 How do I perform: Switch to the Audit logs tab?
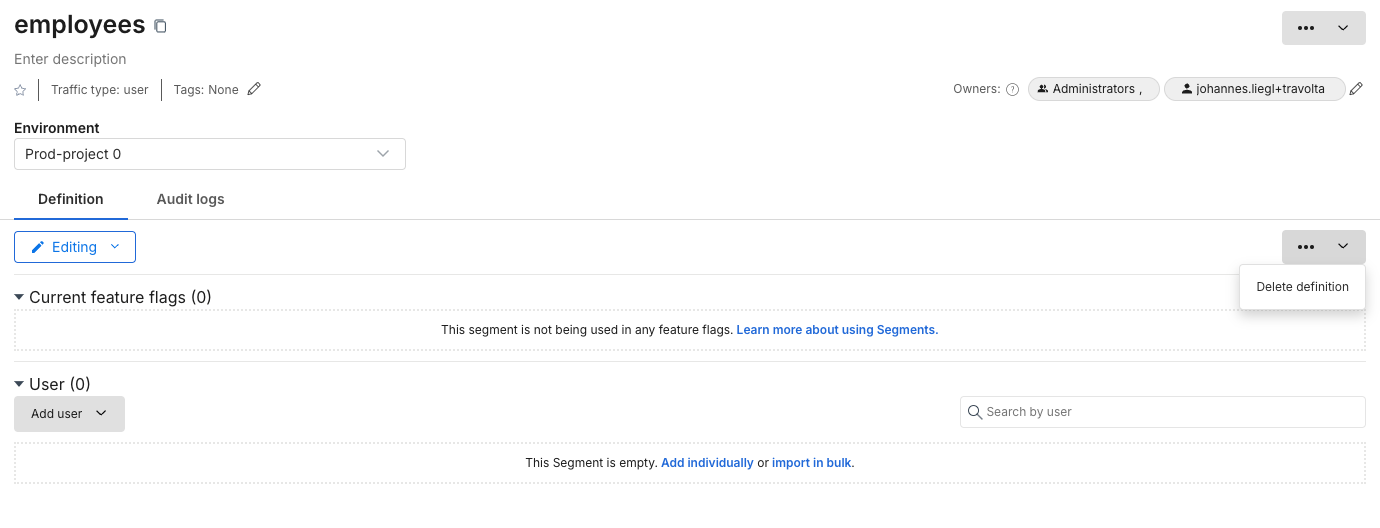pos(190,199)
